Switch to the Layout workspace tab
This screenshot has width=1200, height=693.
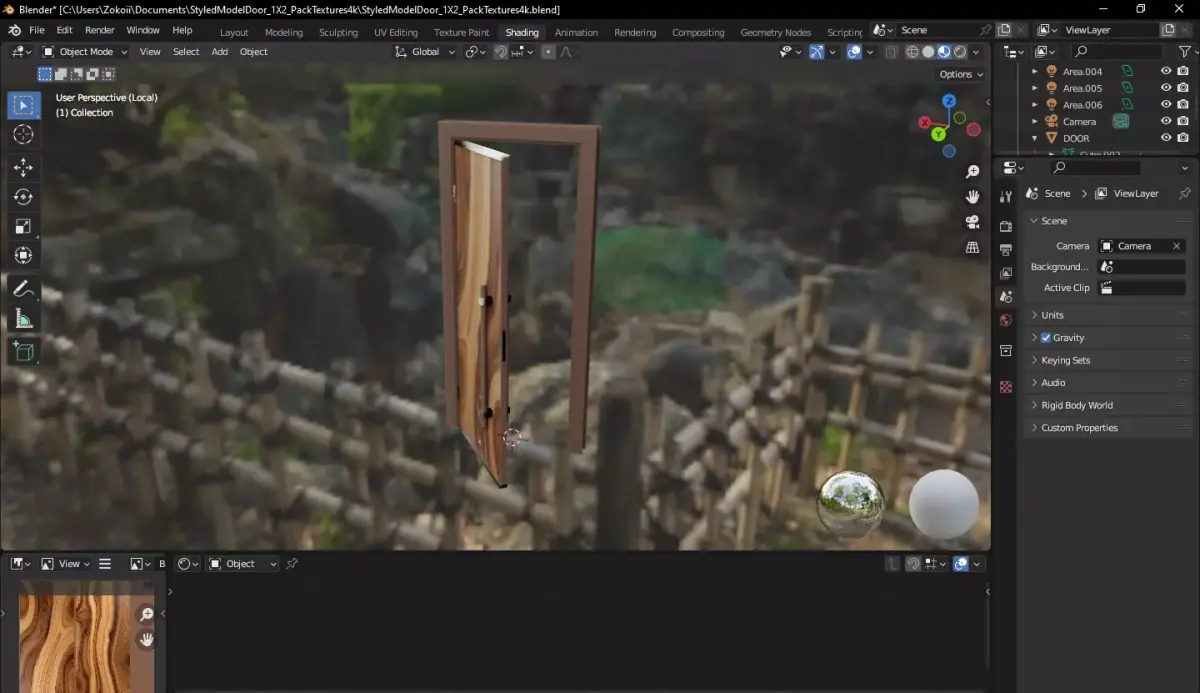pos(234,32)
